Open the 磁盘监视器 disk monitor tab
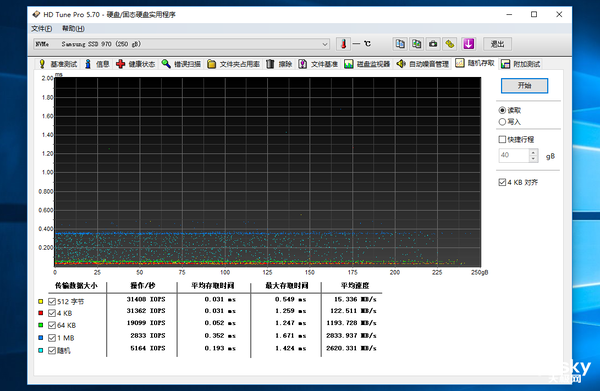Screen dimensions: 600x391 (x=367, y=64)
